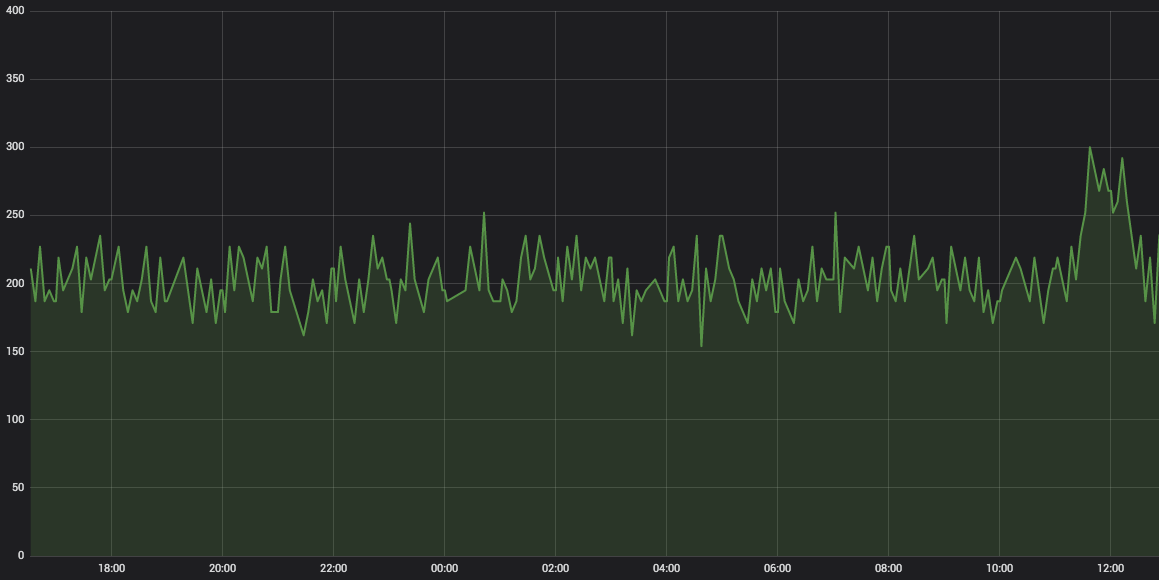Click the spike just after 07:00
1159x580 pixels.
pyautogui.click(x=835, y=213)
